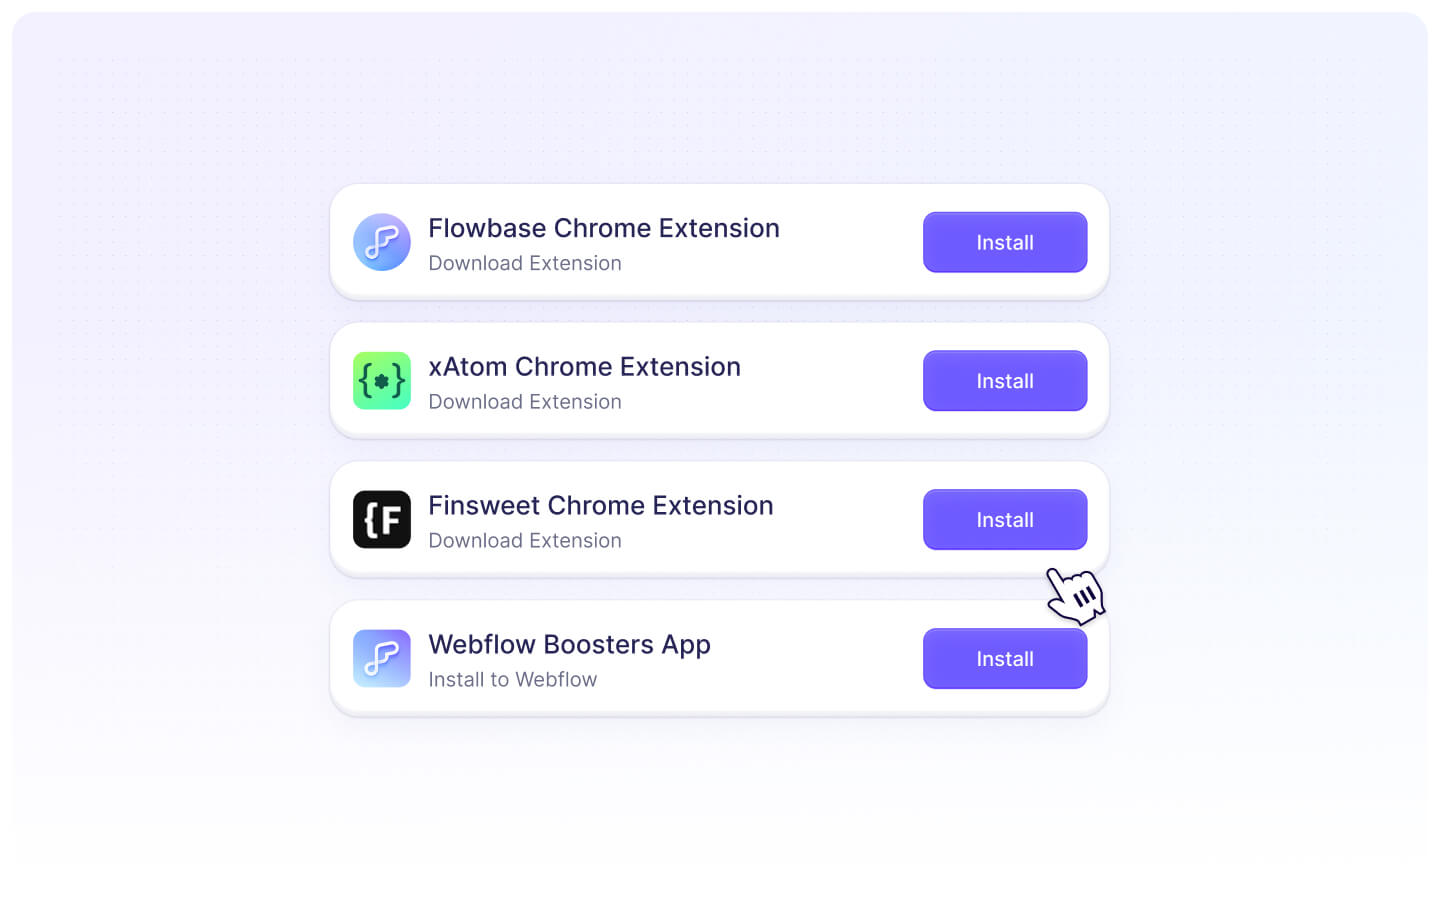Click the Webflow Boosters App square logo icon
The width and height of the screenshot is (1440, 900).
click(382, 658)
